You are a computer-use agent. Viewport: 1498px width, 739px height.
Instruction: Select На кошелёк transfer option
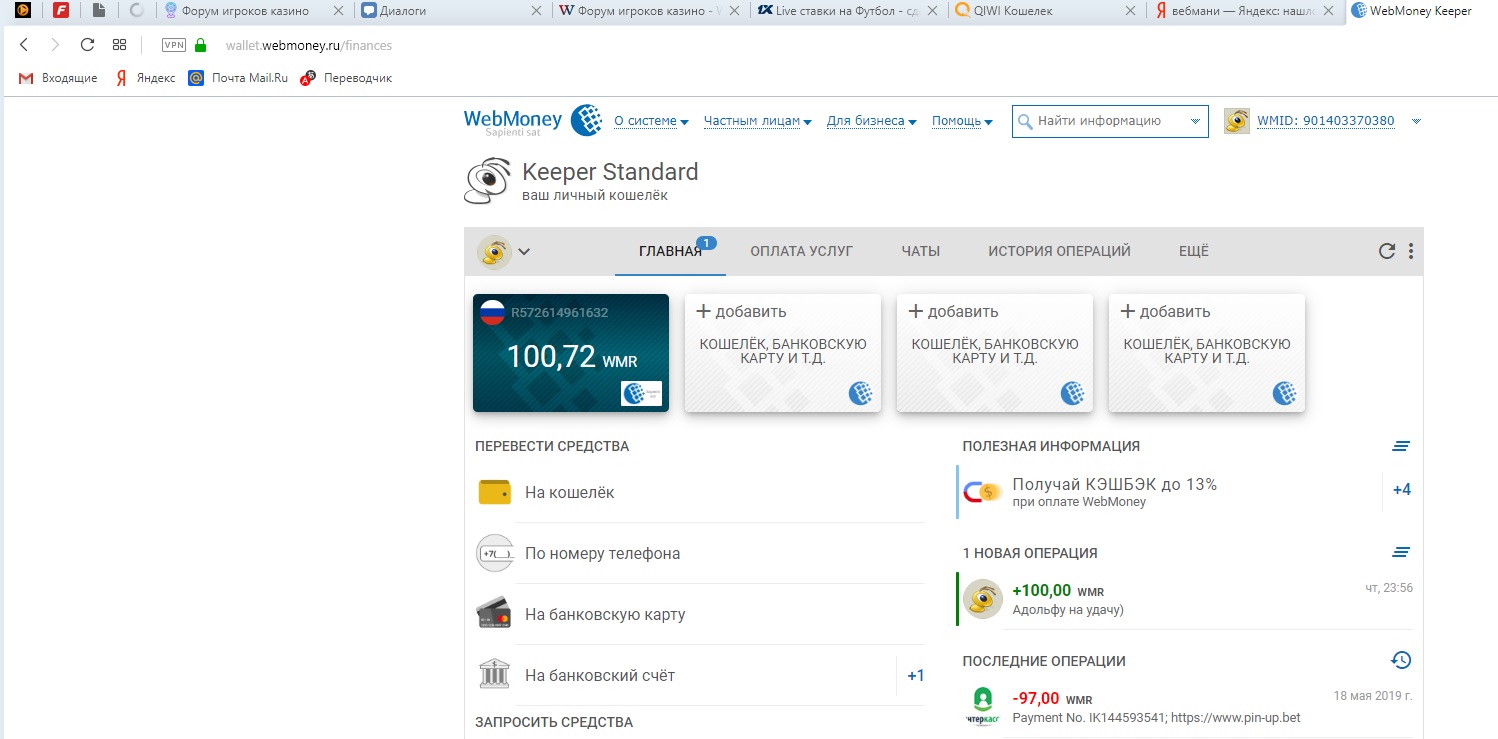coord(701,492)
